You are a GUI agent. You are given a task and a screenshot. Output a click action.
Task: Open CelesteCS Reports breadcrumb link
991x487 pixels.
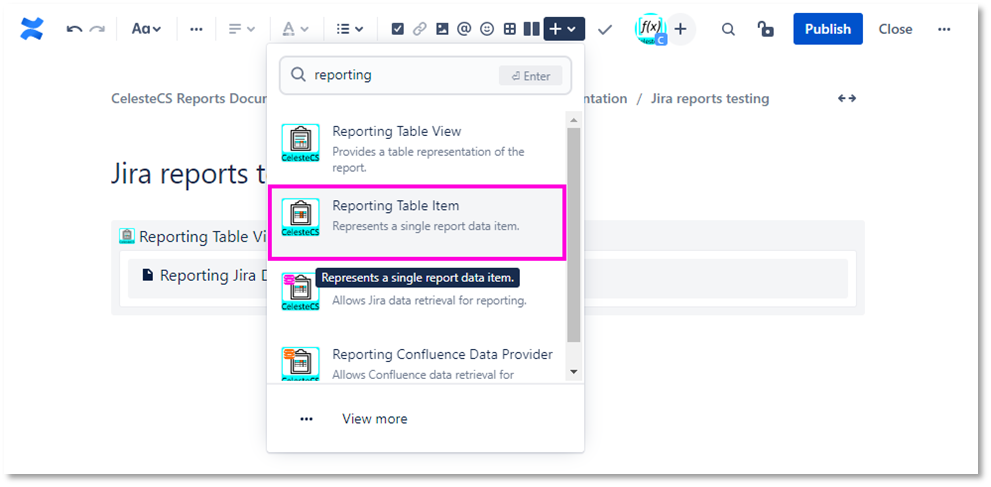(190, 99)
